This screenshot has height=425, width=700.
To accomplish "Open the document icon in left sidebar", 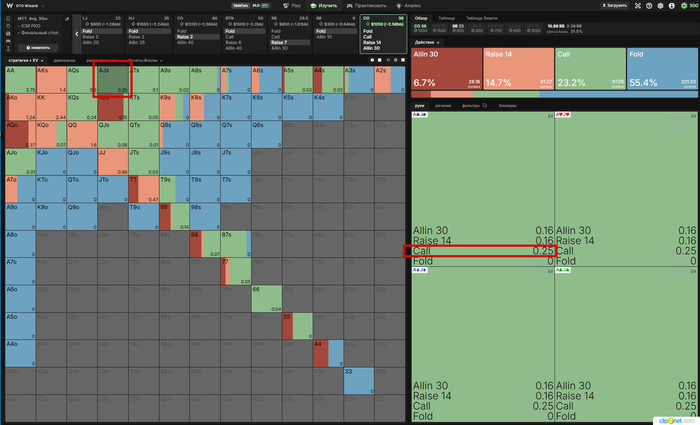I will [8, 19].
